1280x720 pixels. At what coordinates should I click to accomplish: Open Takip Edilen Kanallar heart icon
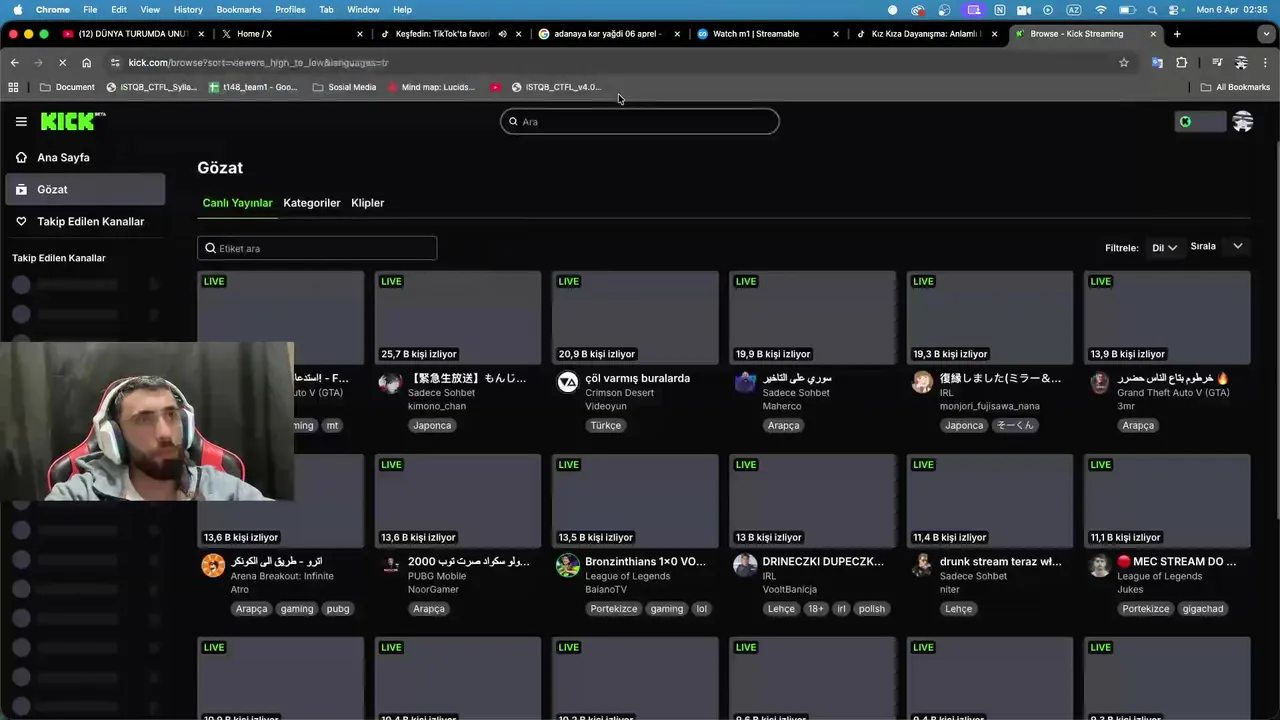21,221
